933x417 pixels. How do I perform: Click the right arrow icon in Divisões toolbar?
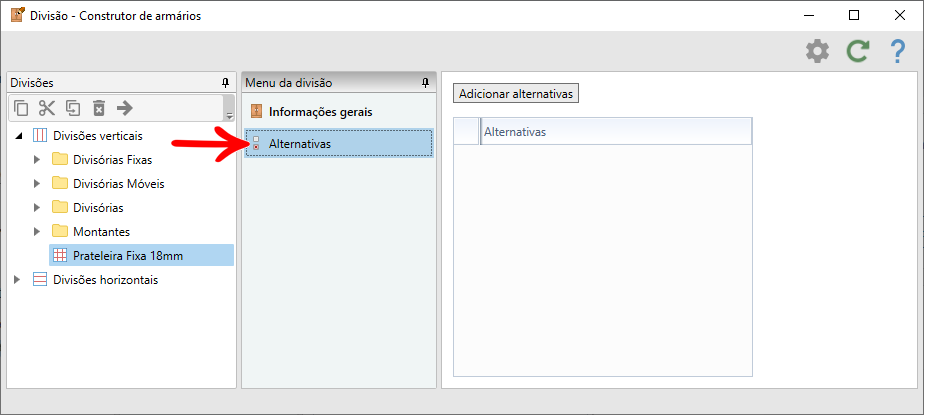(x=124, y=108)
